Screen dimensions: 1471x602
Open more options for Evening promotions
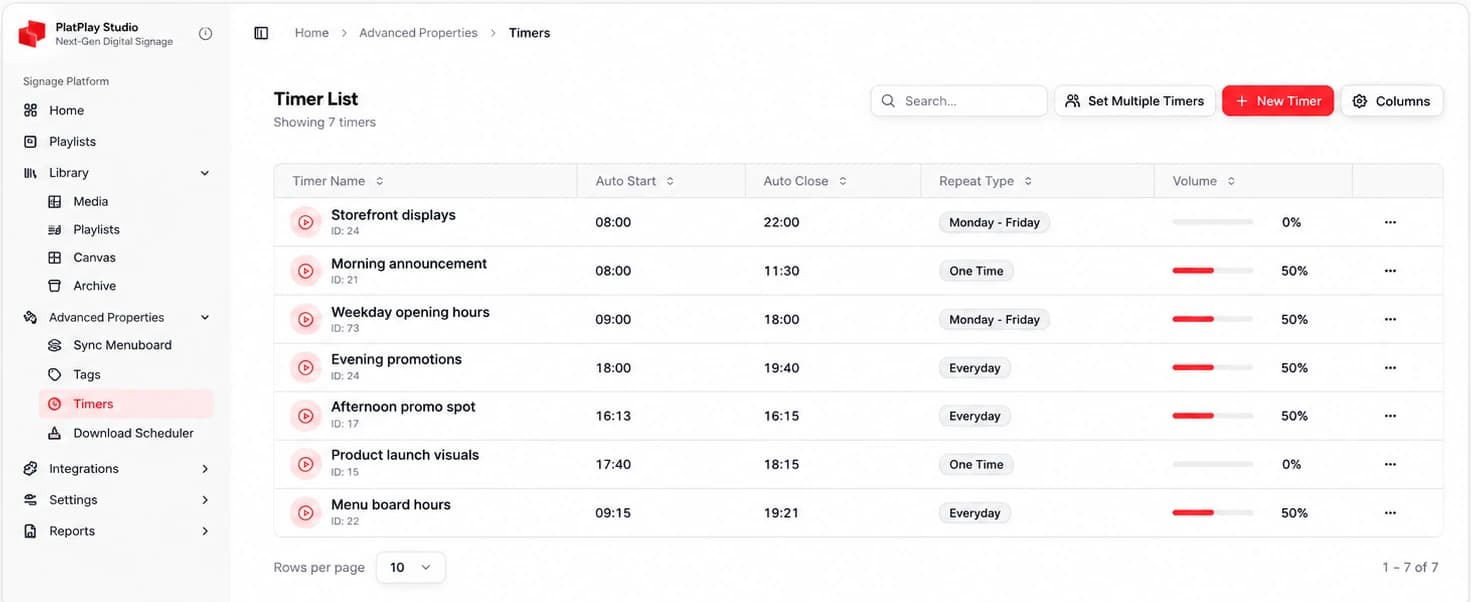pos(1390,367)
